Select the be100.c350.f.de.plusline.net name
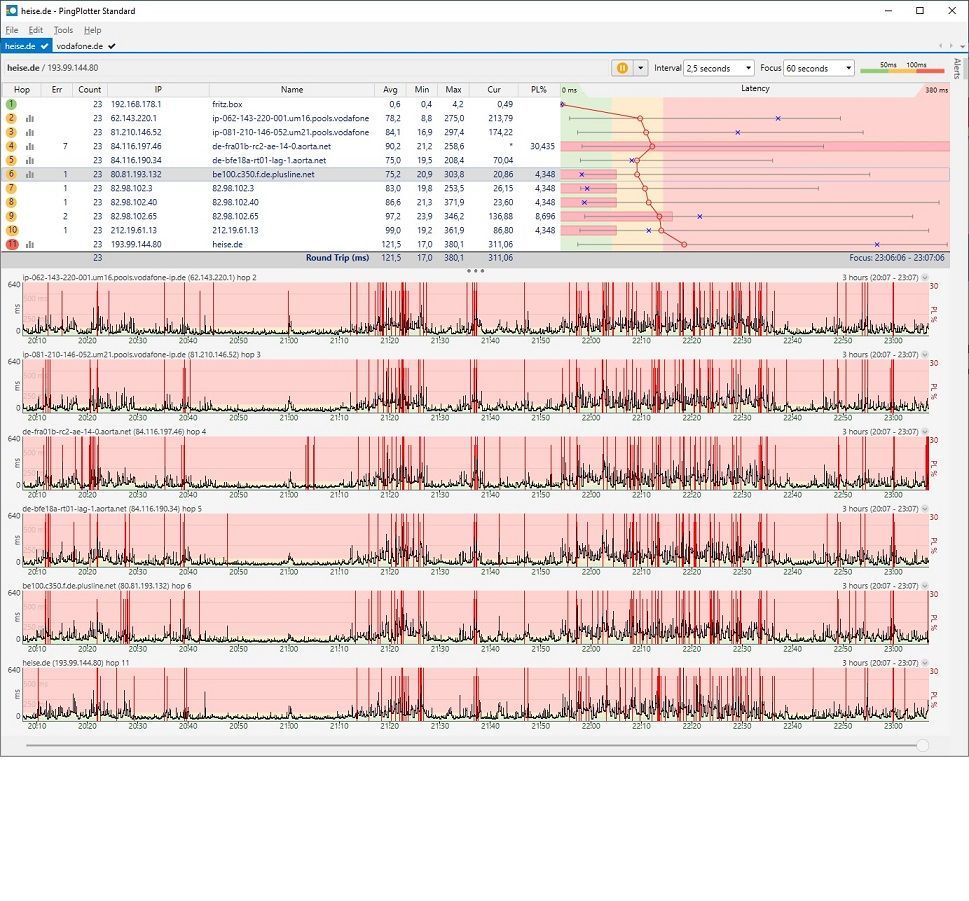This screenshot has width=969, height=901. point(263,174)
